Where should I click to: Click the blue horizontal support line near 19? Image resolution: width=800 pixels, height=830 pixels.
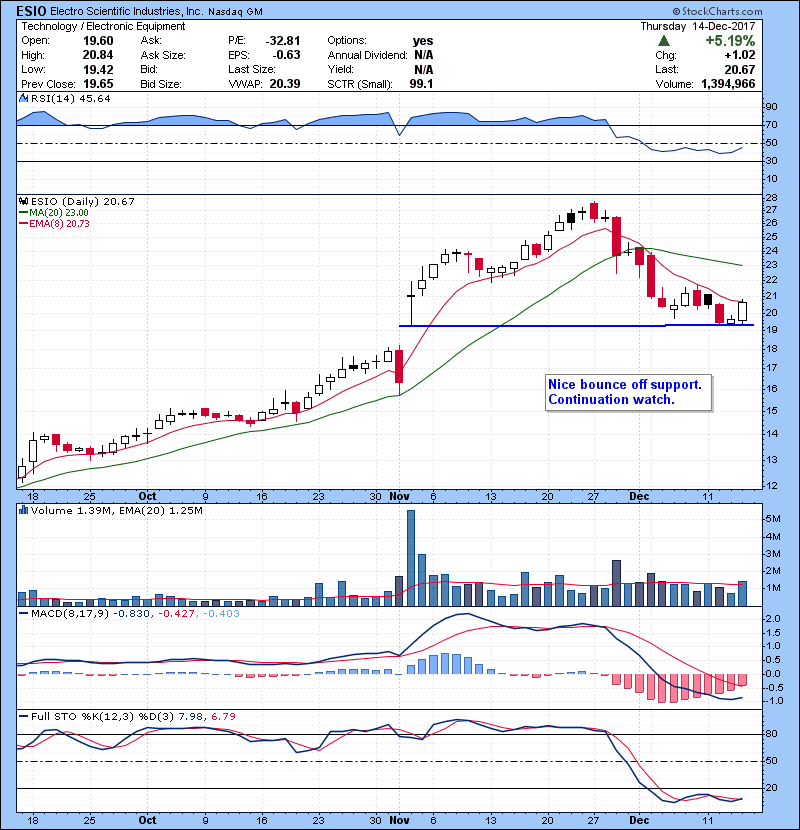point(576,326)
